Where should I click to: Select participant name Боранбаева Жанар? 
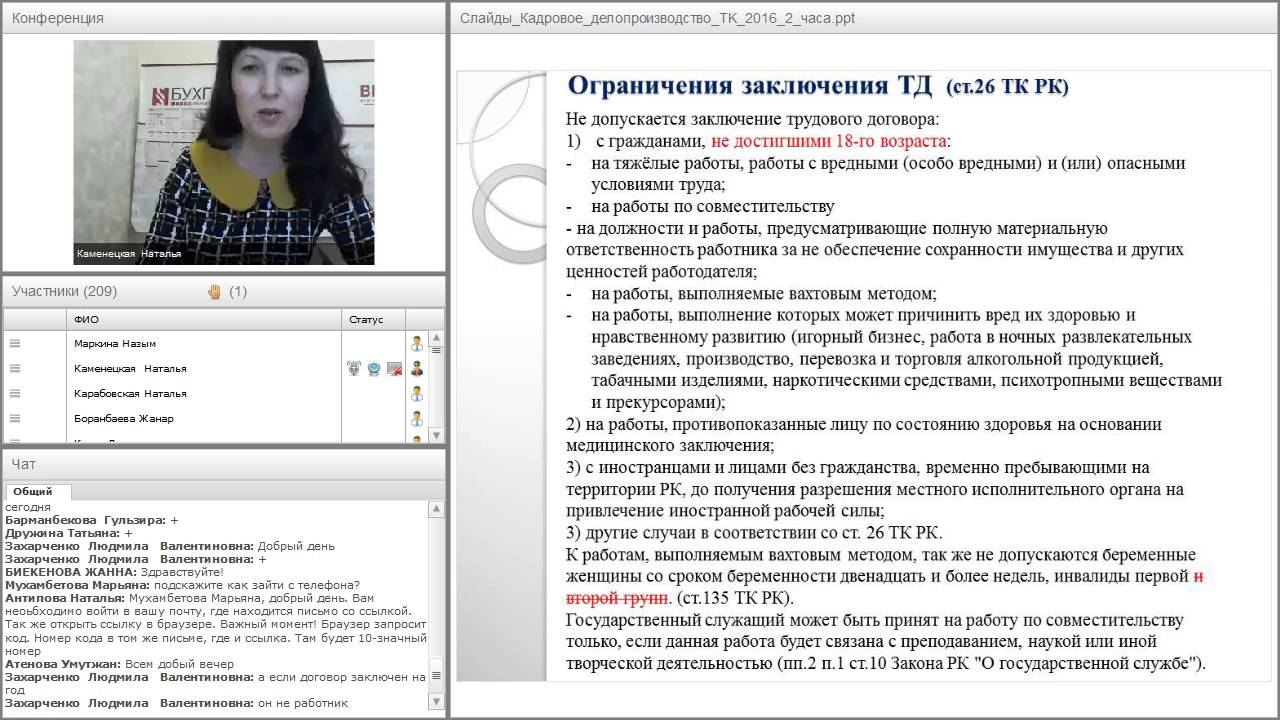[123, 418]
